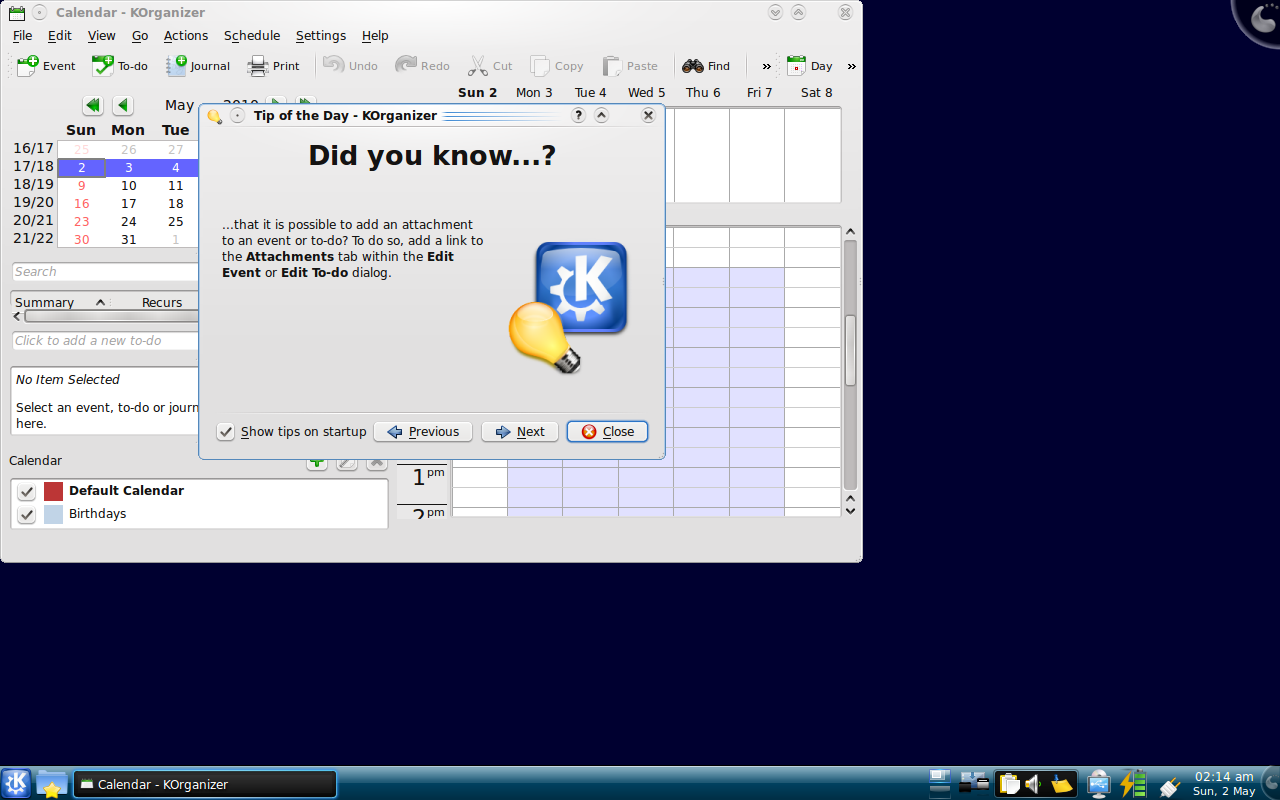Click the virtual desktop pager icon

tap(939, 783)
